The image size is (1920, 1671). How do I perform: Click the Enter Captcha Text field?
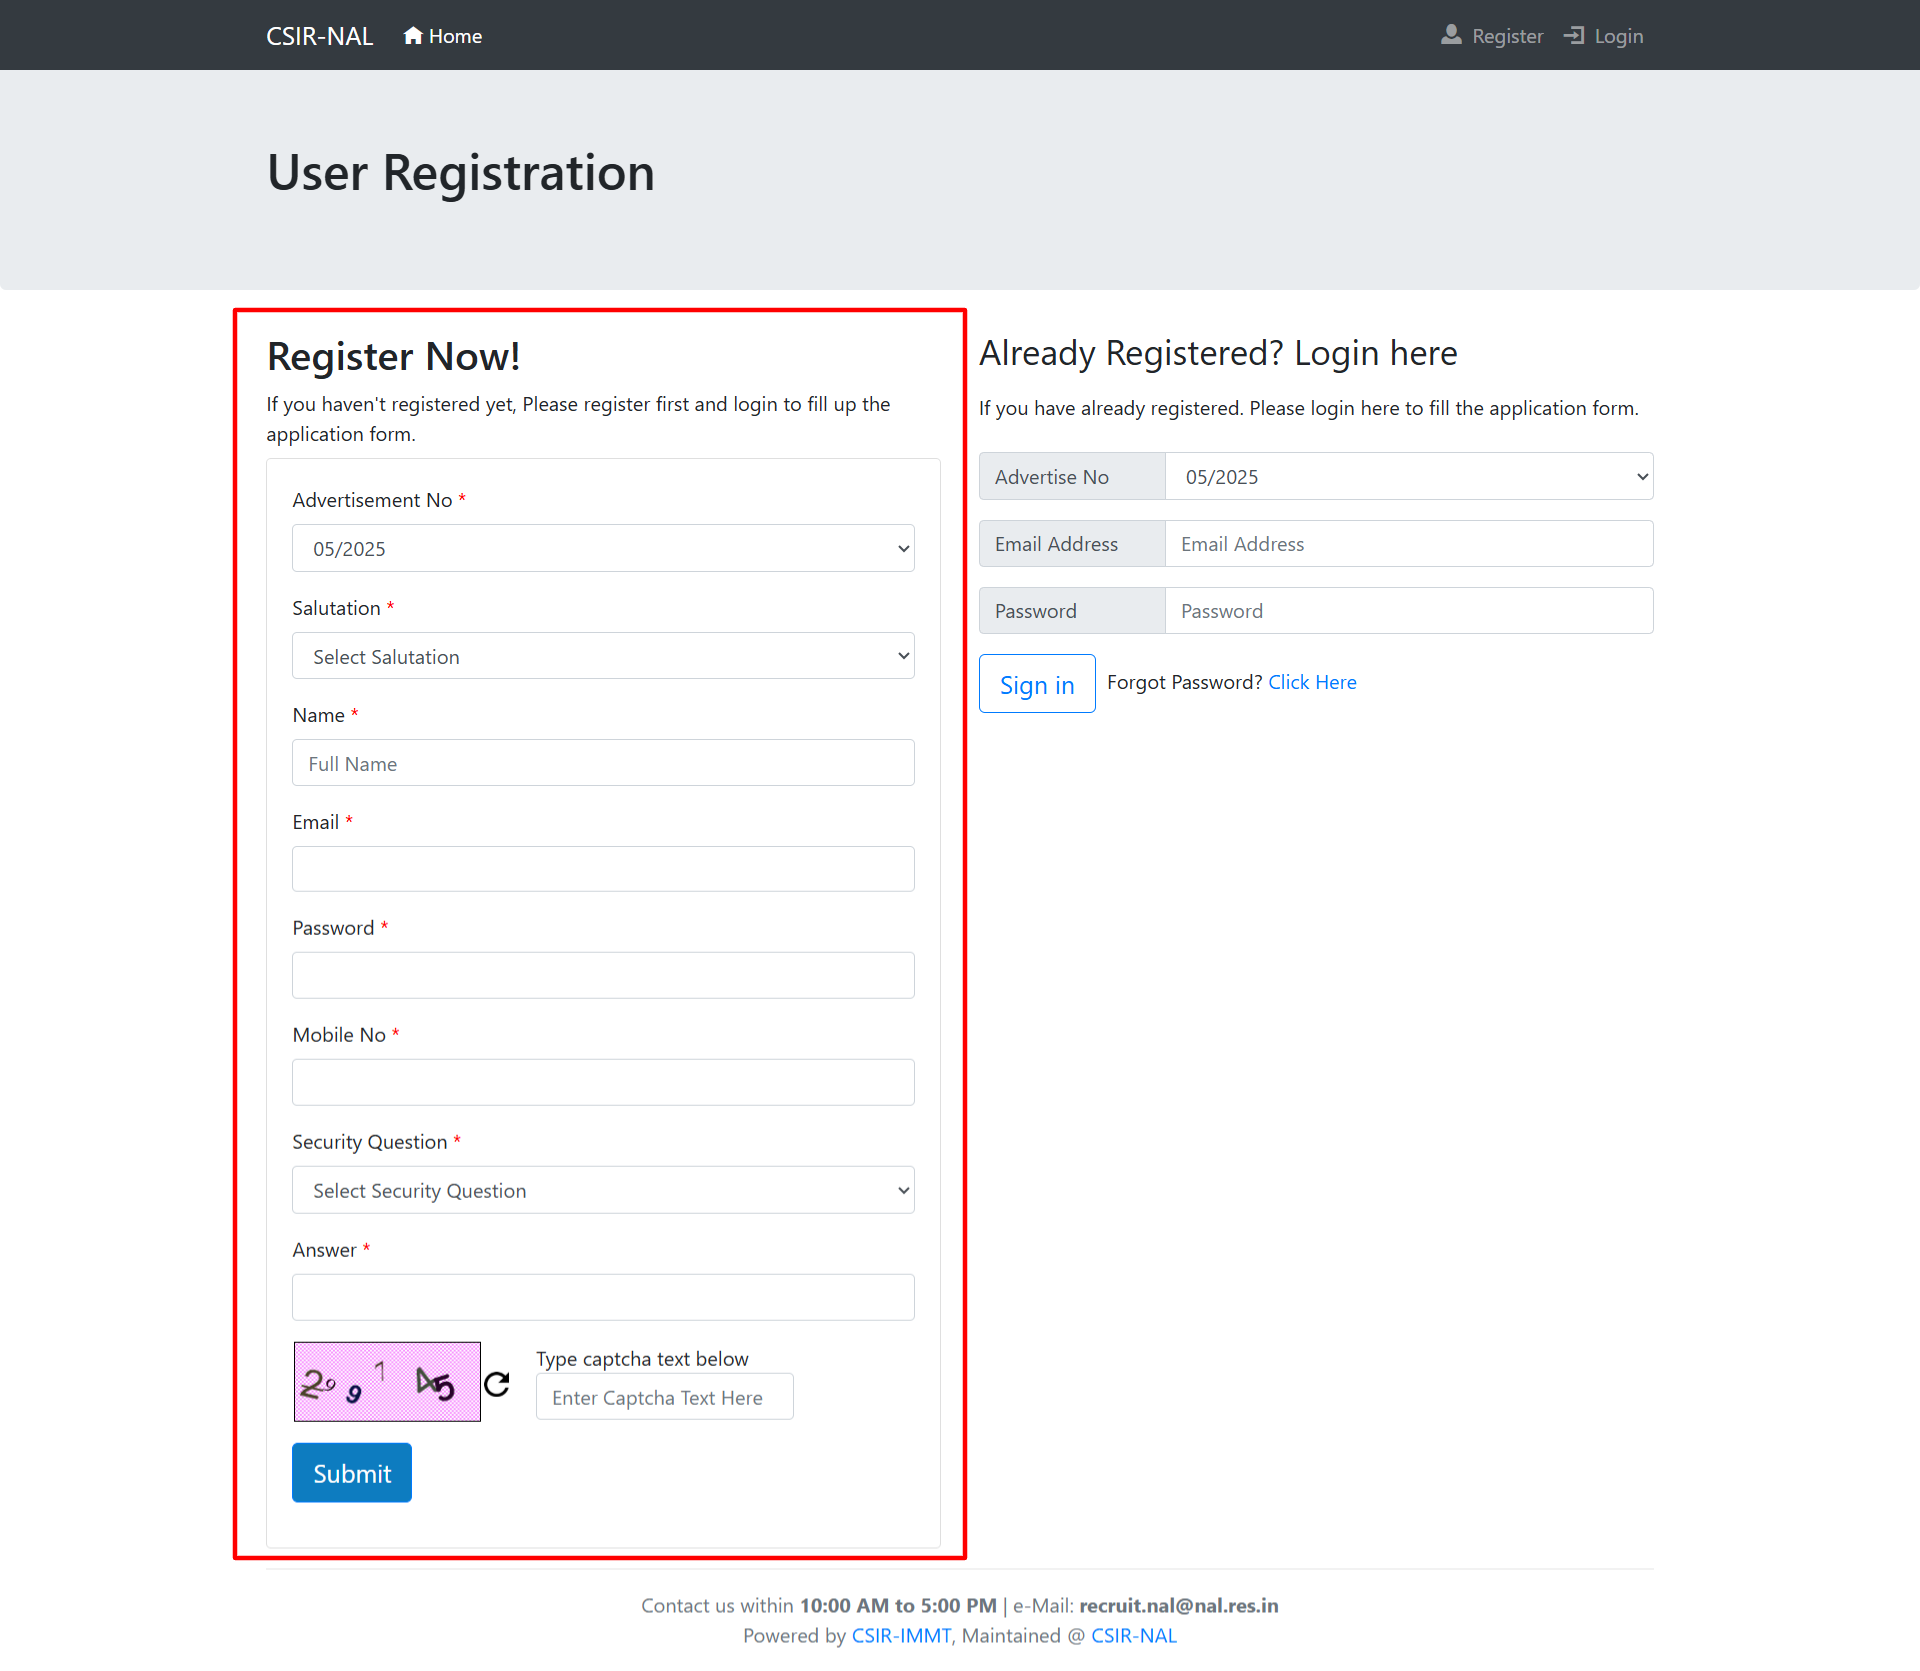coord(664,1398)
